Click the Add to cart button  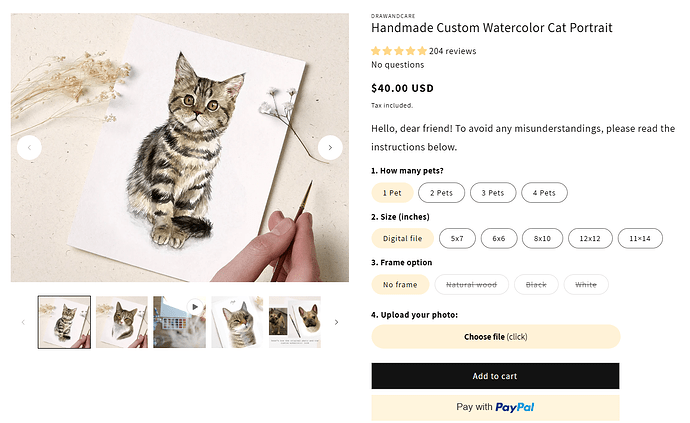495,376
